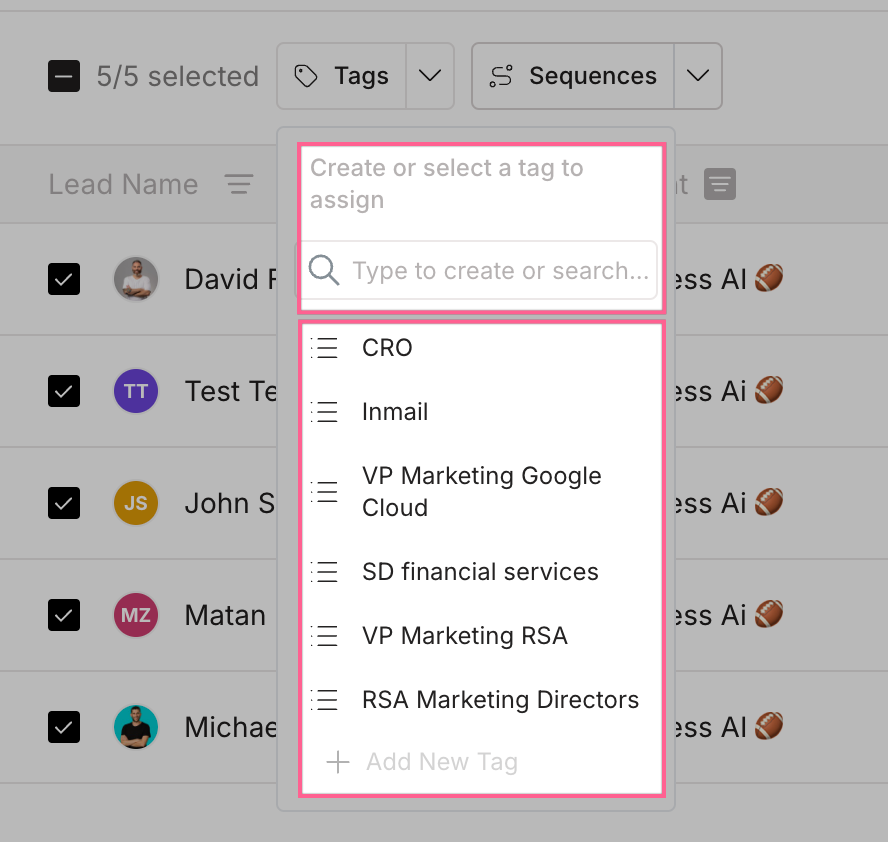888x842 pixels.
Task: Click the plus icon for Add New Tag
Action: click(338, 762)
